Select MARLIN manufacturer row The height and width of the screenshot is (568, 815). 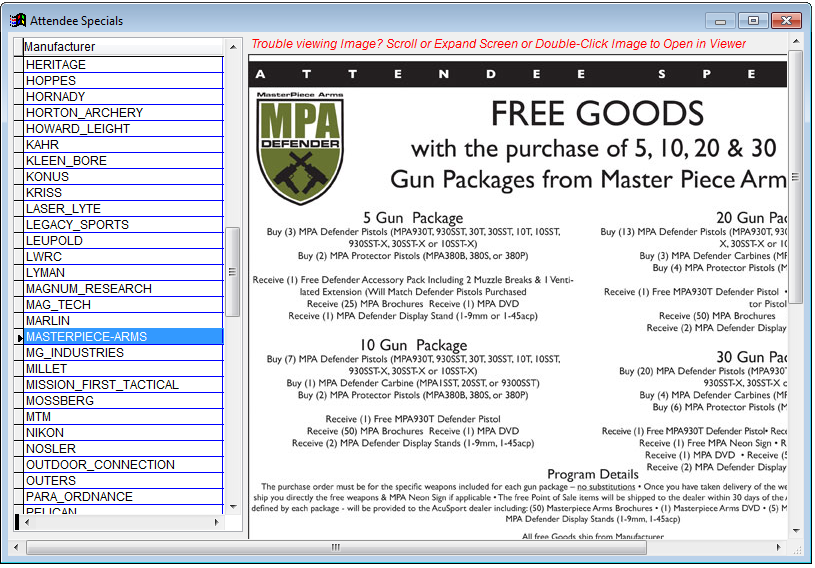[x=124, y=321]
